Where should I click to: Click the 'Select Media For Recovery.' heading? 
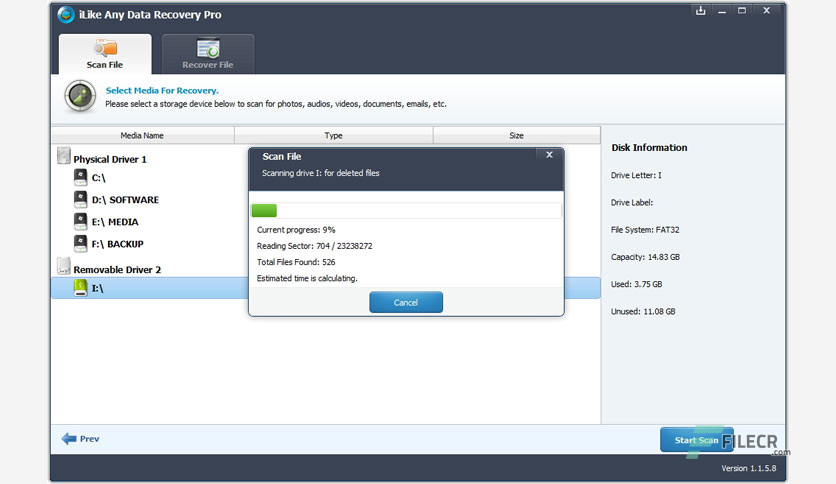[162, 91]
